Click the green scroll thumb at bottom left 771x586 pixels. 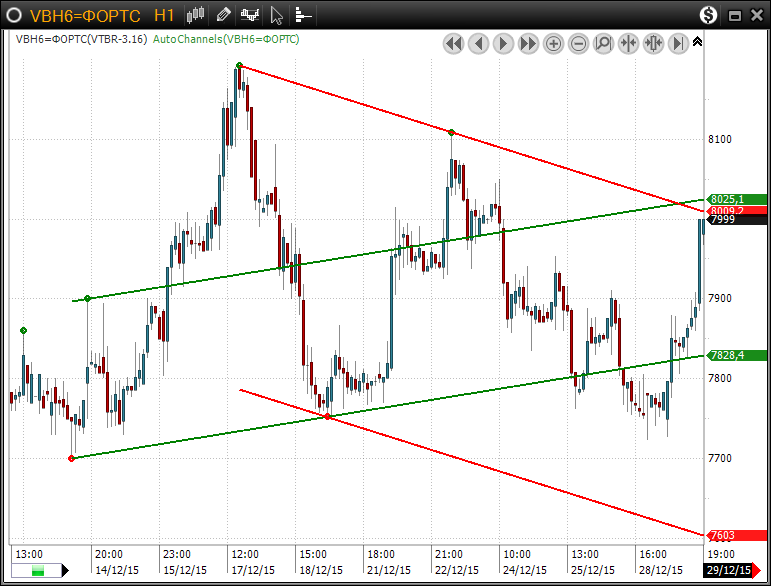tap(38, 570)
